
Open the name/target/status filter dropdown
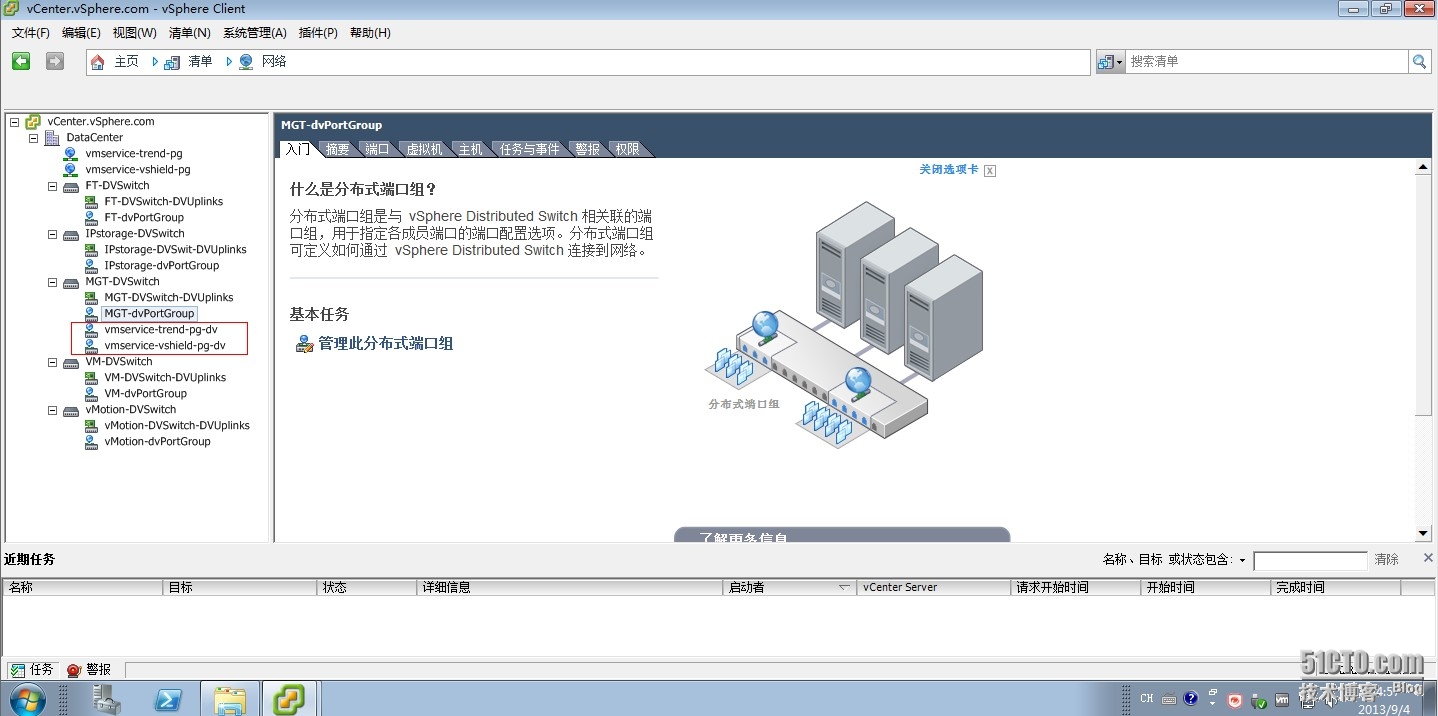coord(1242,560)
